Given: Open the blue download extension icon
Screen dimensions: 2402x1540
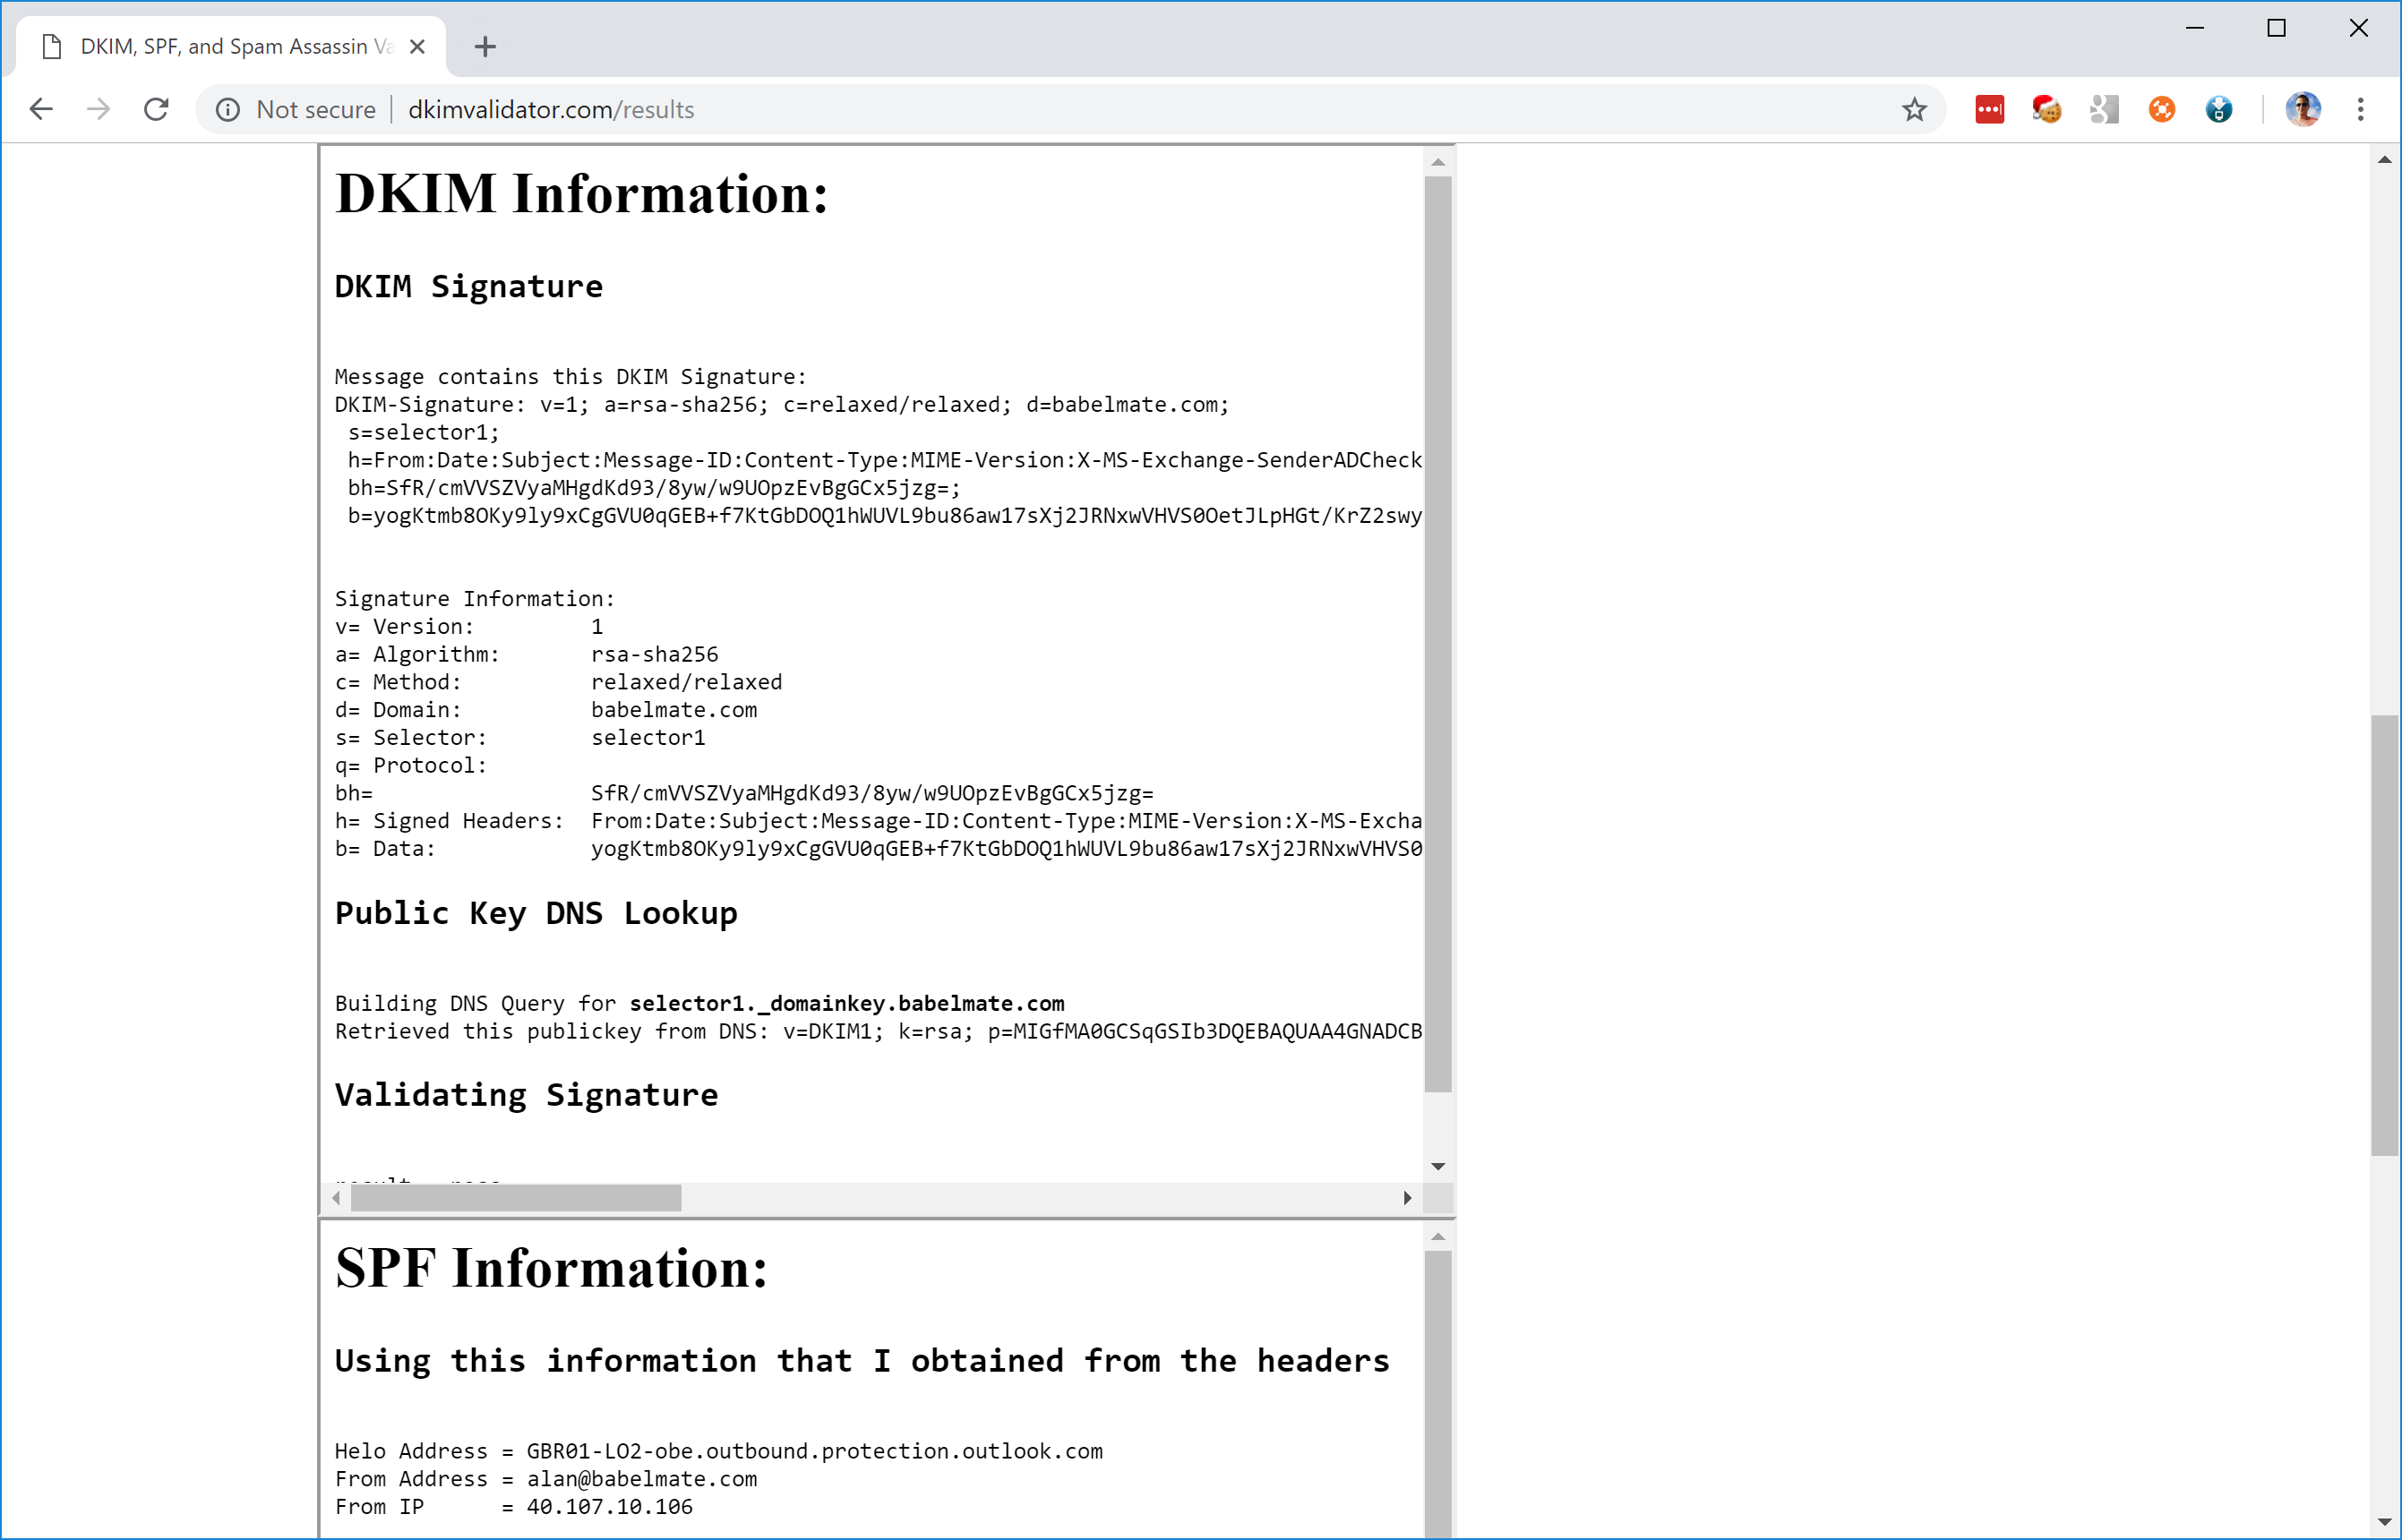Looking at the screenshot, I should click(x=2219, y=109).
